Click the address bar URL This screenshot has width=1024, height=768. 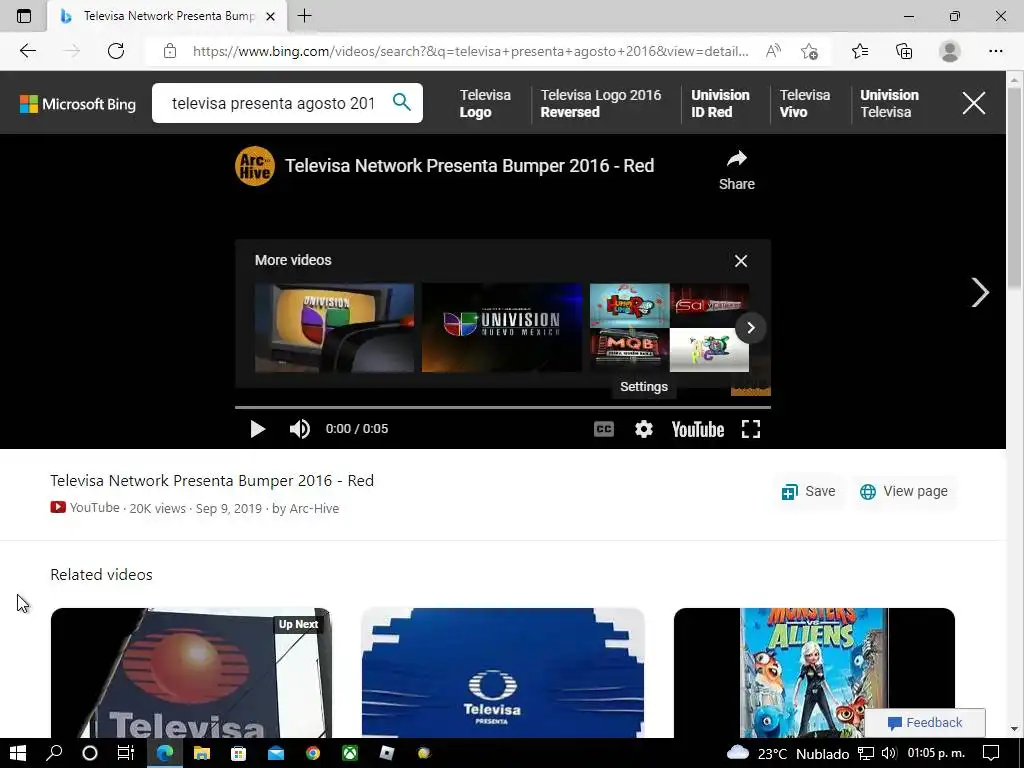(x=470, y=51)
